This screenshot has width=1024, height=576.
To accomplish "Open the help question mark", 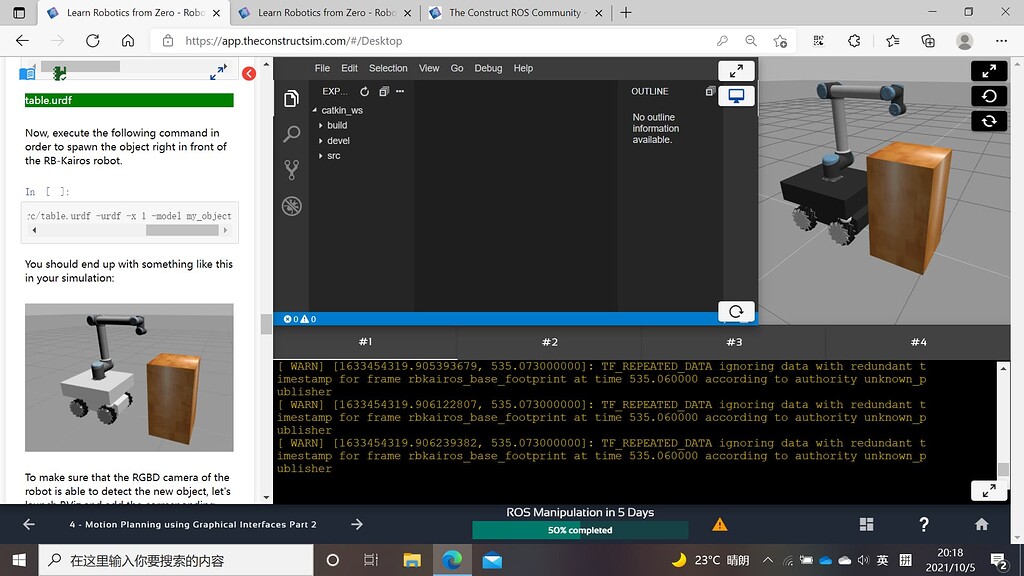I will click(x=923, y=524).
